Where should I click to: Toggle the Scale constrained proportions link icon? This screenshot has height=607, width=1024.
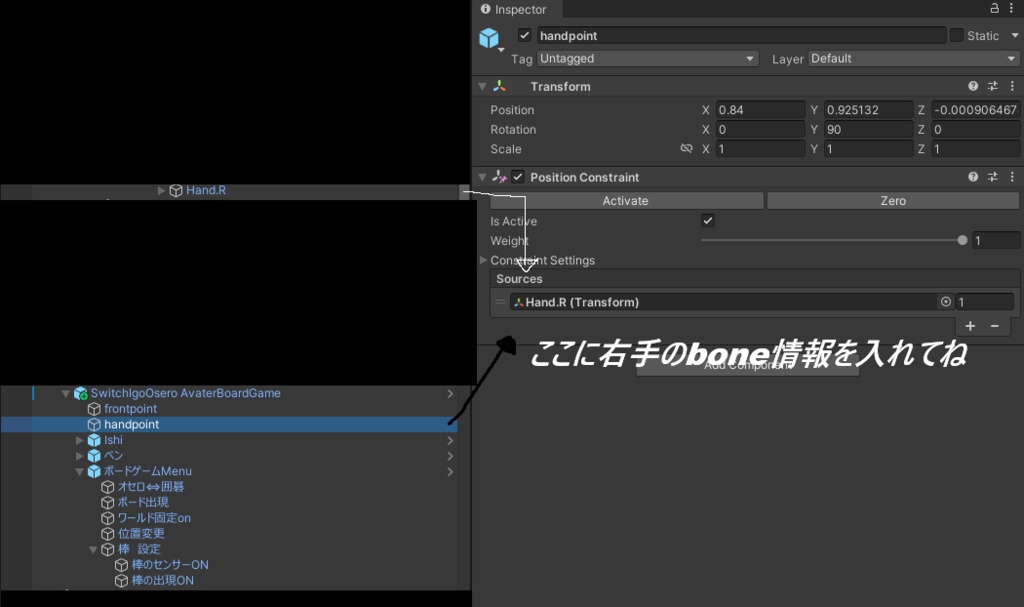pyautogui.click(x=686, y=148)
